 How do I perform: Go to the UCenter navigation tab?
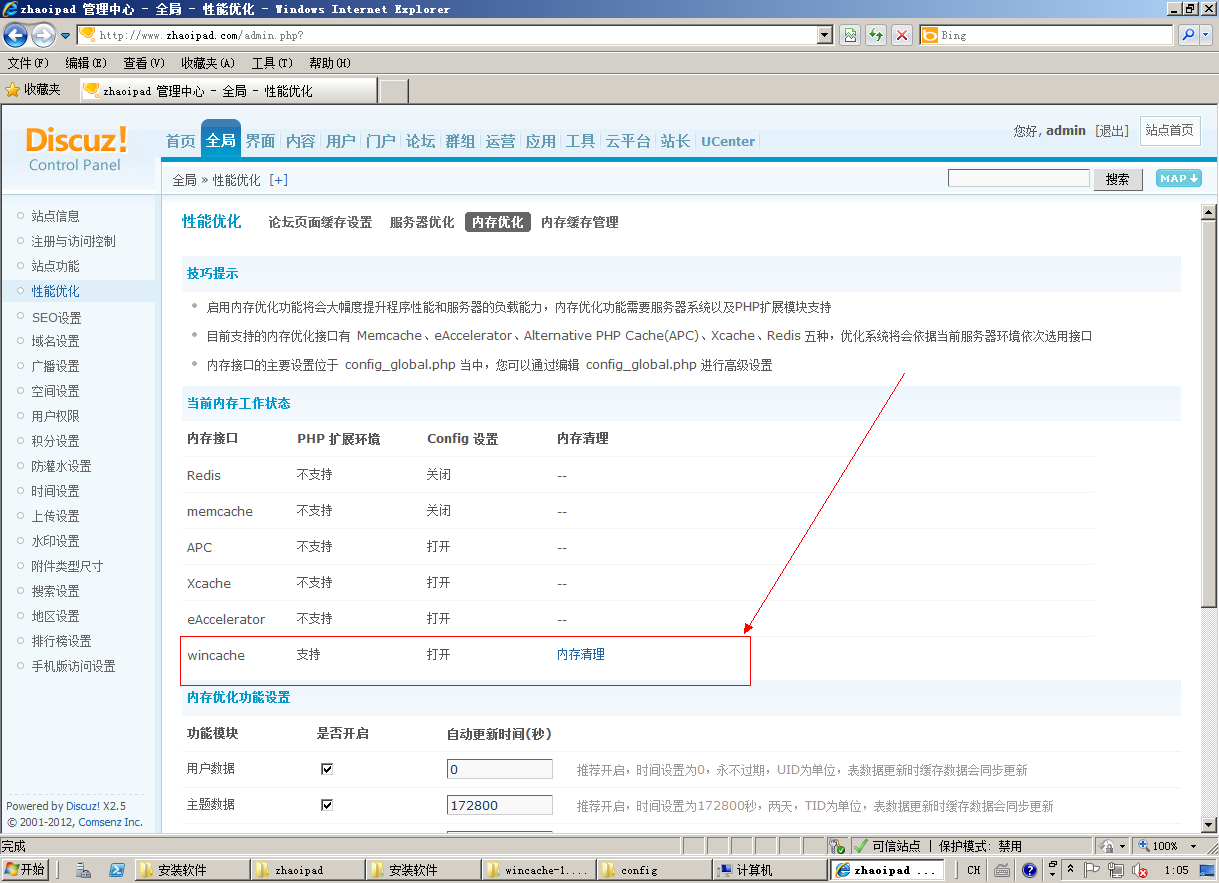[x=728, y=141]
